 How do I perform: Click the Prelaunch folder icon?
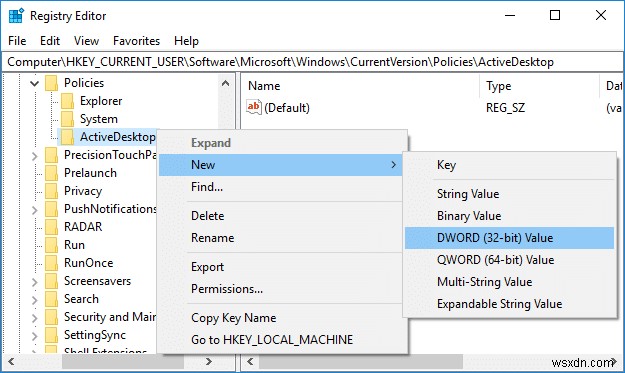pyautogui.click(x=52, y=173)
